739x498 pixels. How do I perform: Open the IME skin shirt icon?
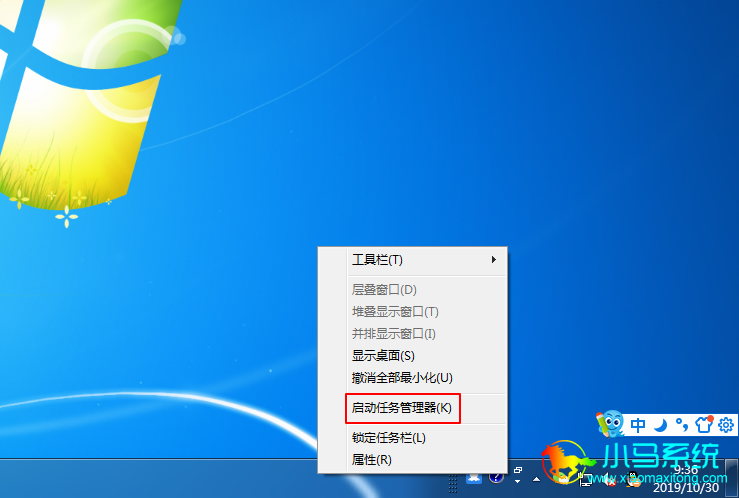(x=704, y=425)
